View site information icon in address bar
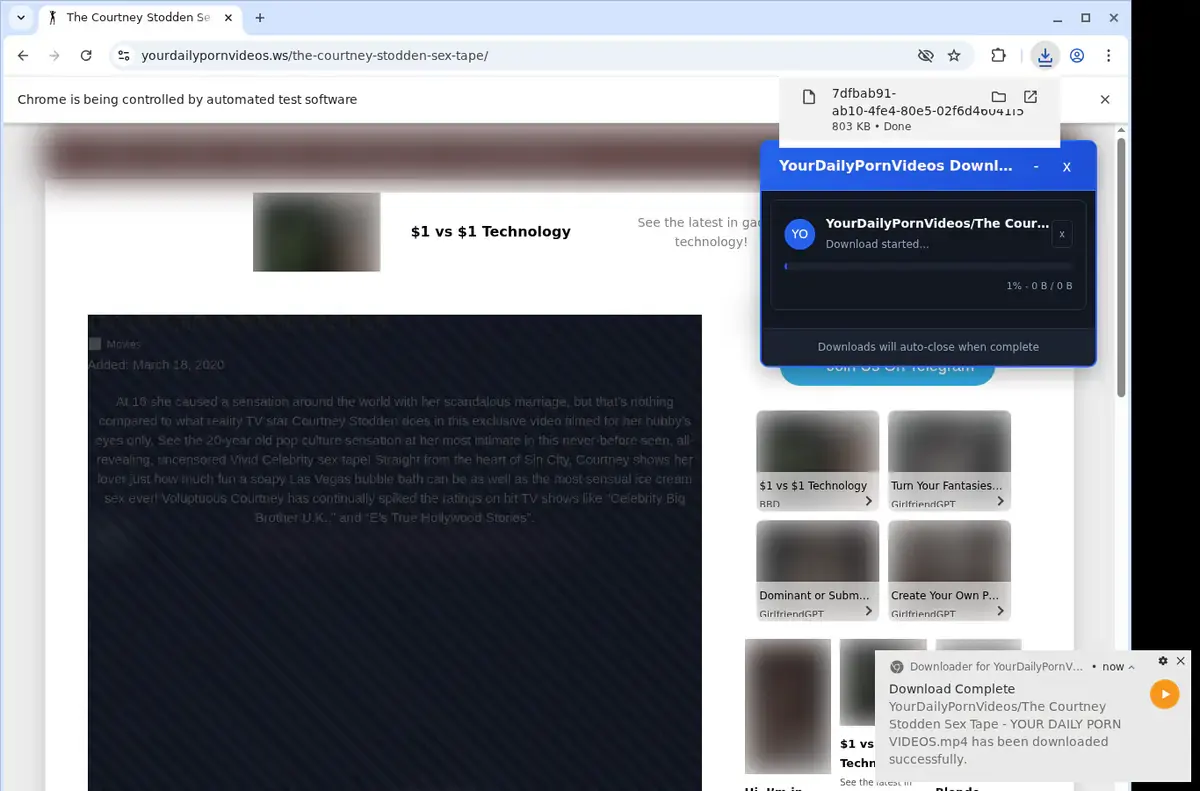Screen dimensions: 1200x791 coord(123,56)
